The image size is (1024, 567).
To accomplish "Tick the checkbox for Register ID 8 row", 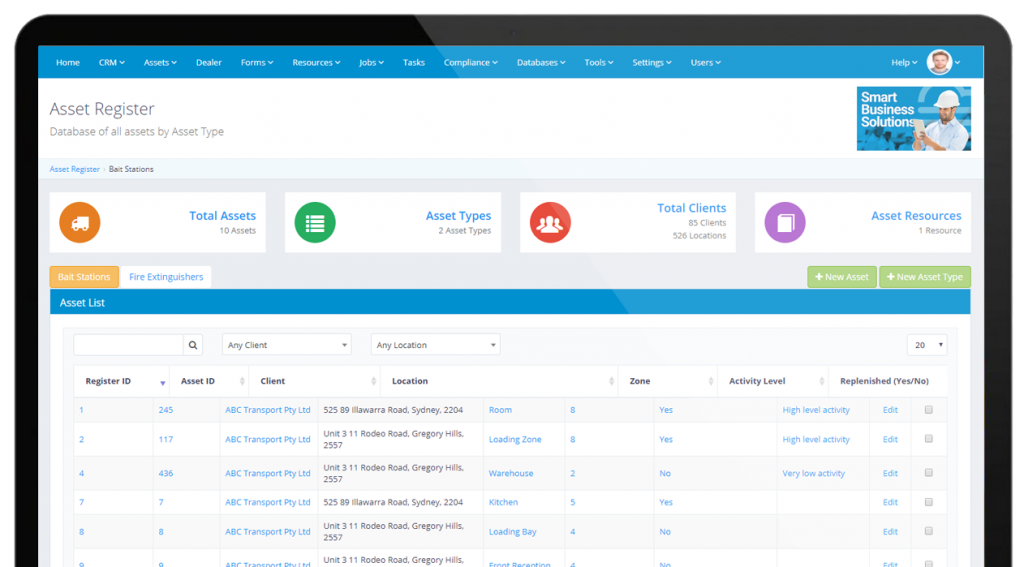I will (929, 531).
